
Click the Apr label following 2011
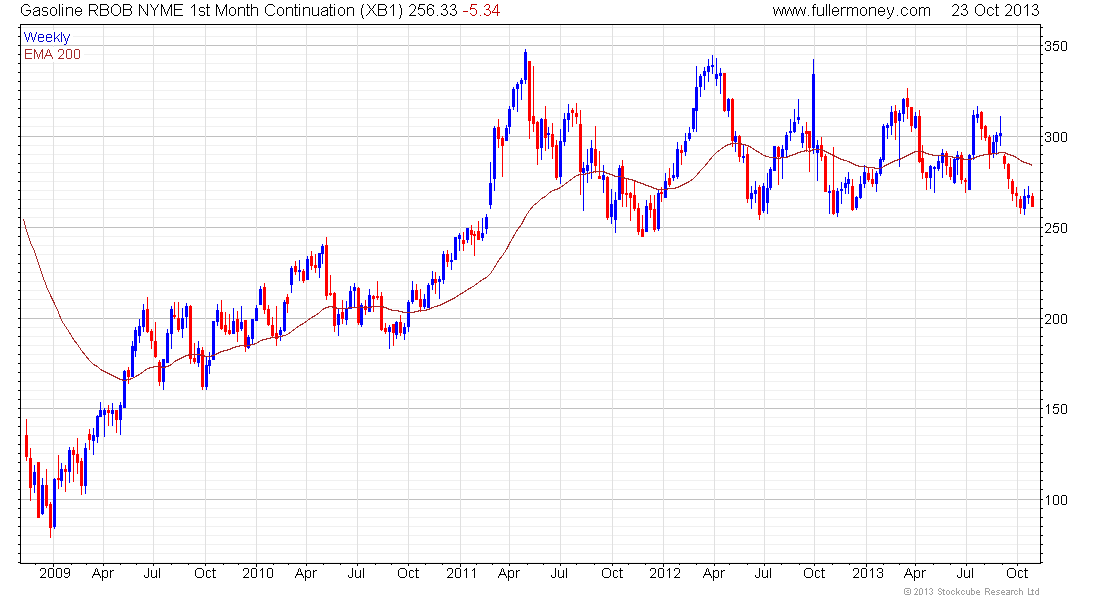[x=509, y=573]
